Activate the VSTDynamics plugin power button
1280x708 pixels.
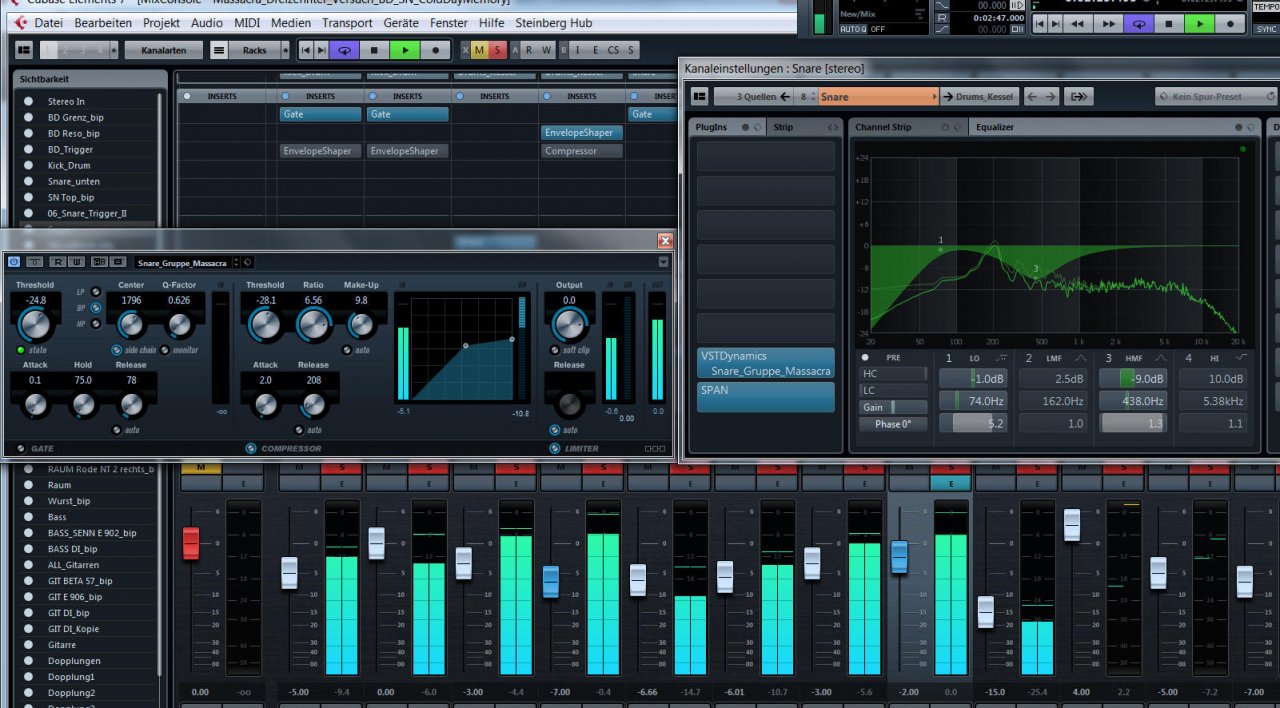coord(14,262)
